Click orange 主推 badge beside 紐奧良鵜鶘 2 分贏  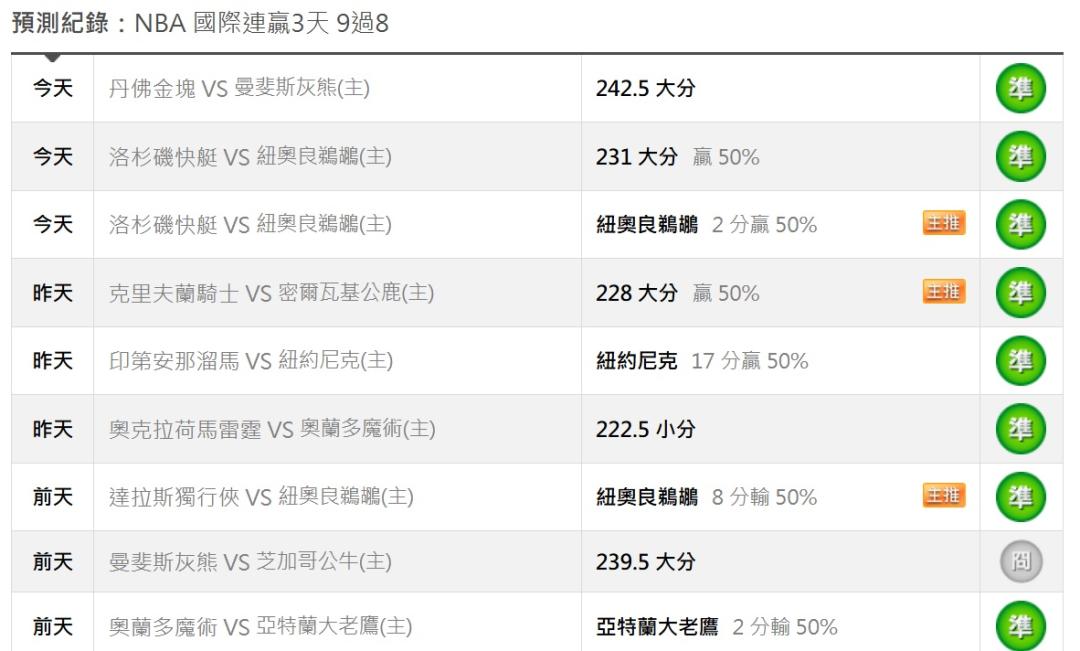[x=943, y=223]
